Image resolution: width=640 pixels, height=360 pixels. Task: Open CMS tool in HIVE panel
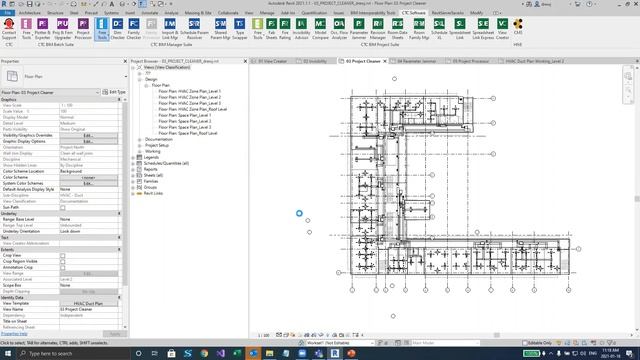coord(518,27)
